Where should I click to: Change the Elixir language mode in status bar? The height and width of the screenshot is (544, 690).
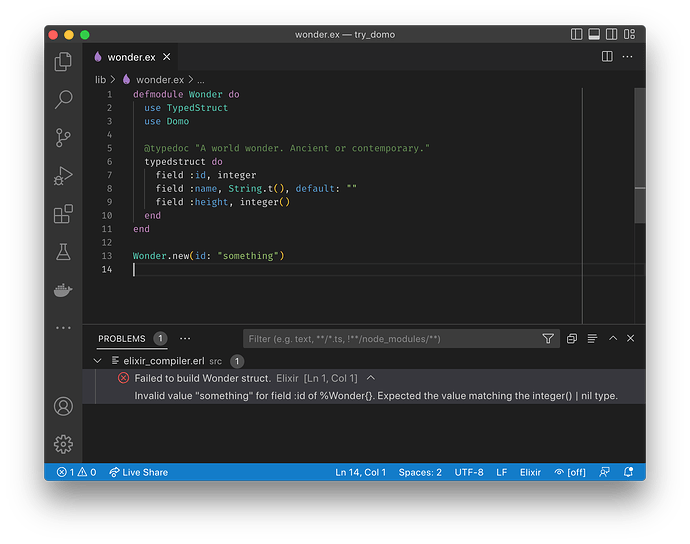tap(530, 472)
